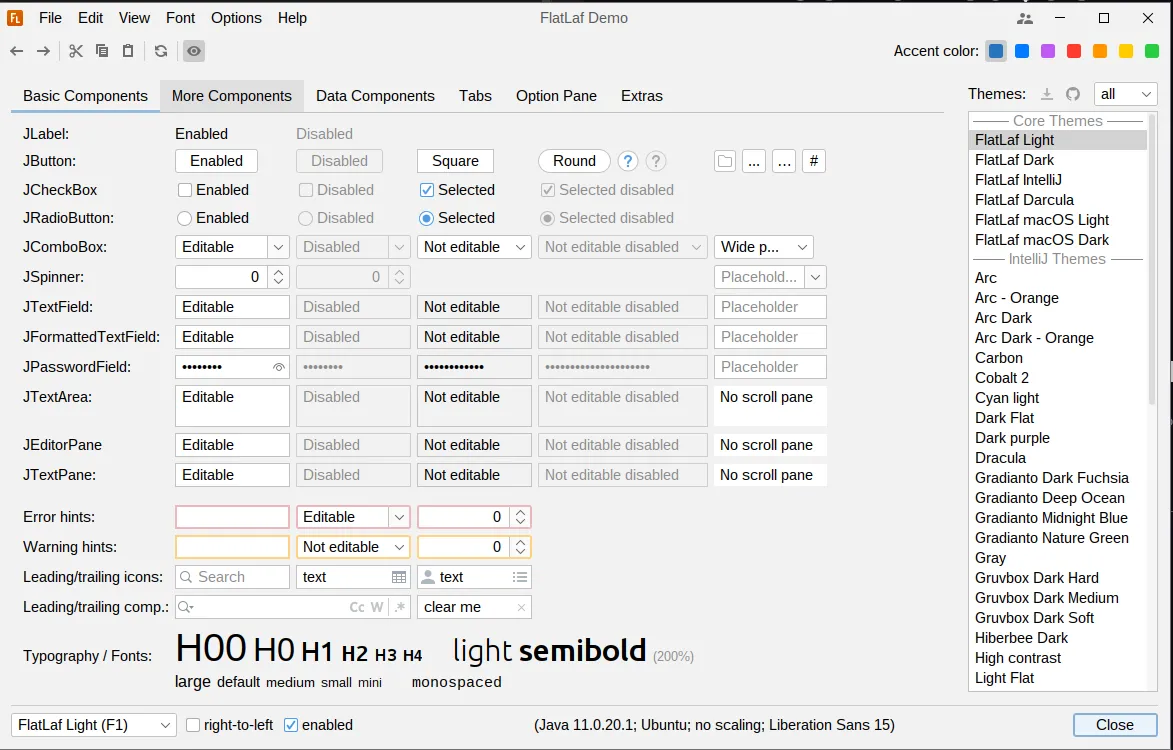The height and width of the screenshot is (750, 1173).
Task: Switch to the More Components tab
Action: tap(232, 96)
